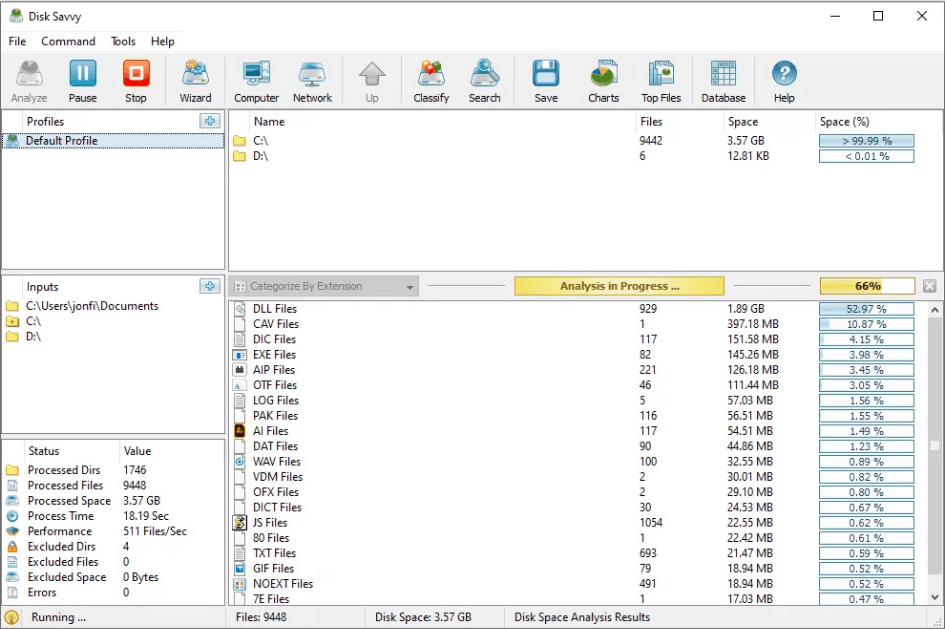Sort by the Name column header

269,122
